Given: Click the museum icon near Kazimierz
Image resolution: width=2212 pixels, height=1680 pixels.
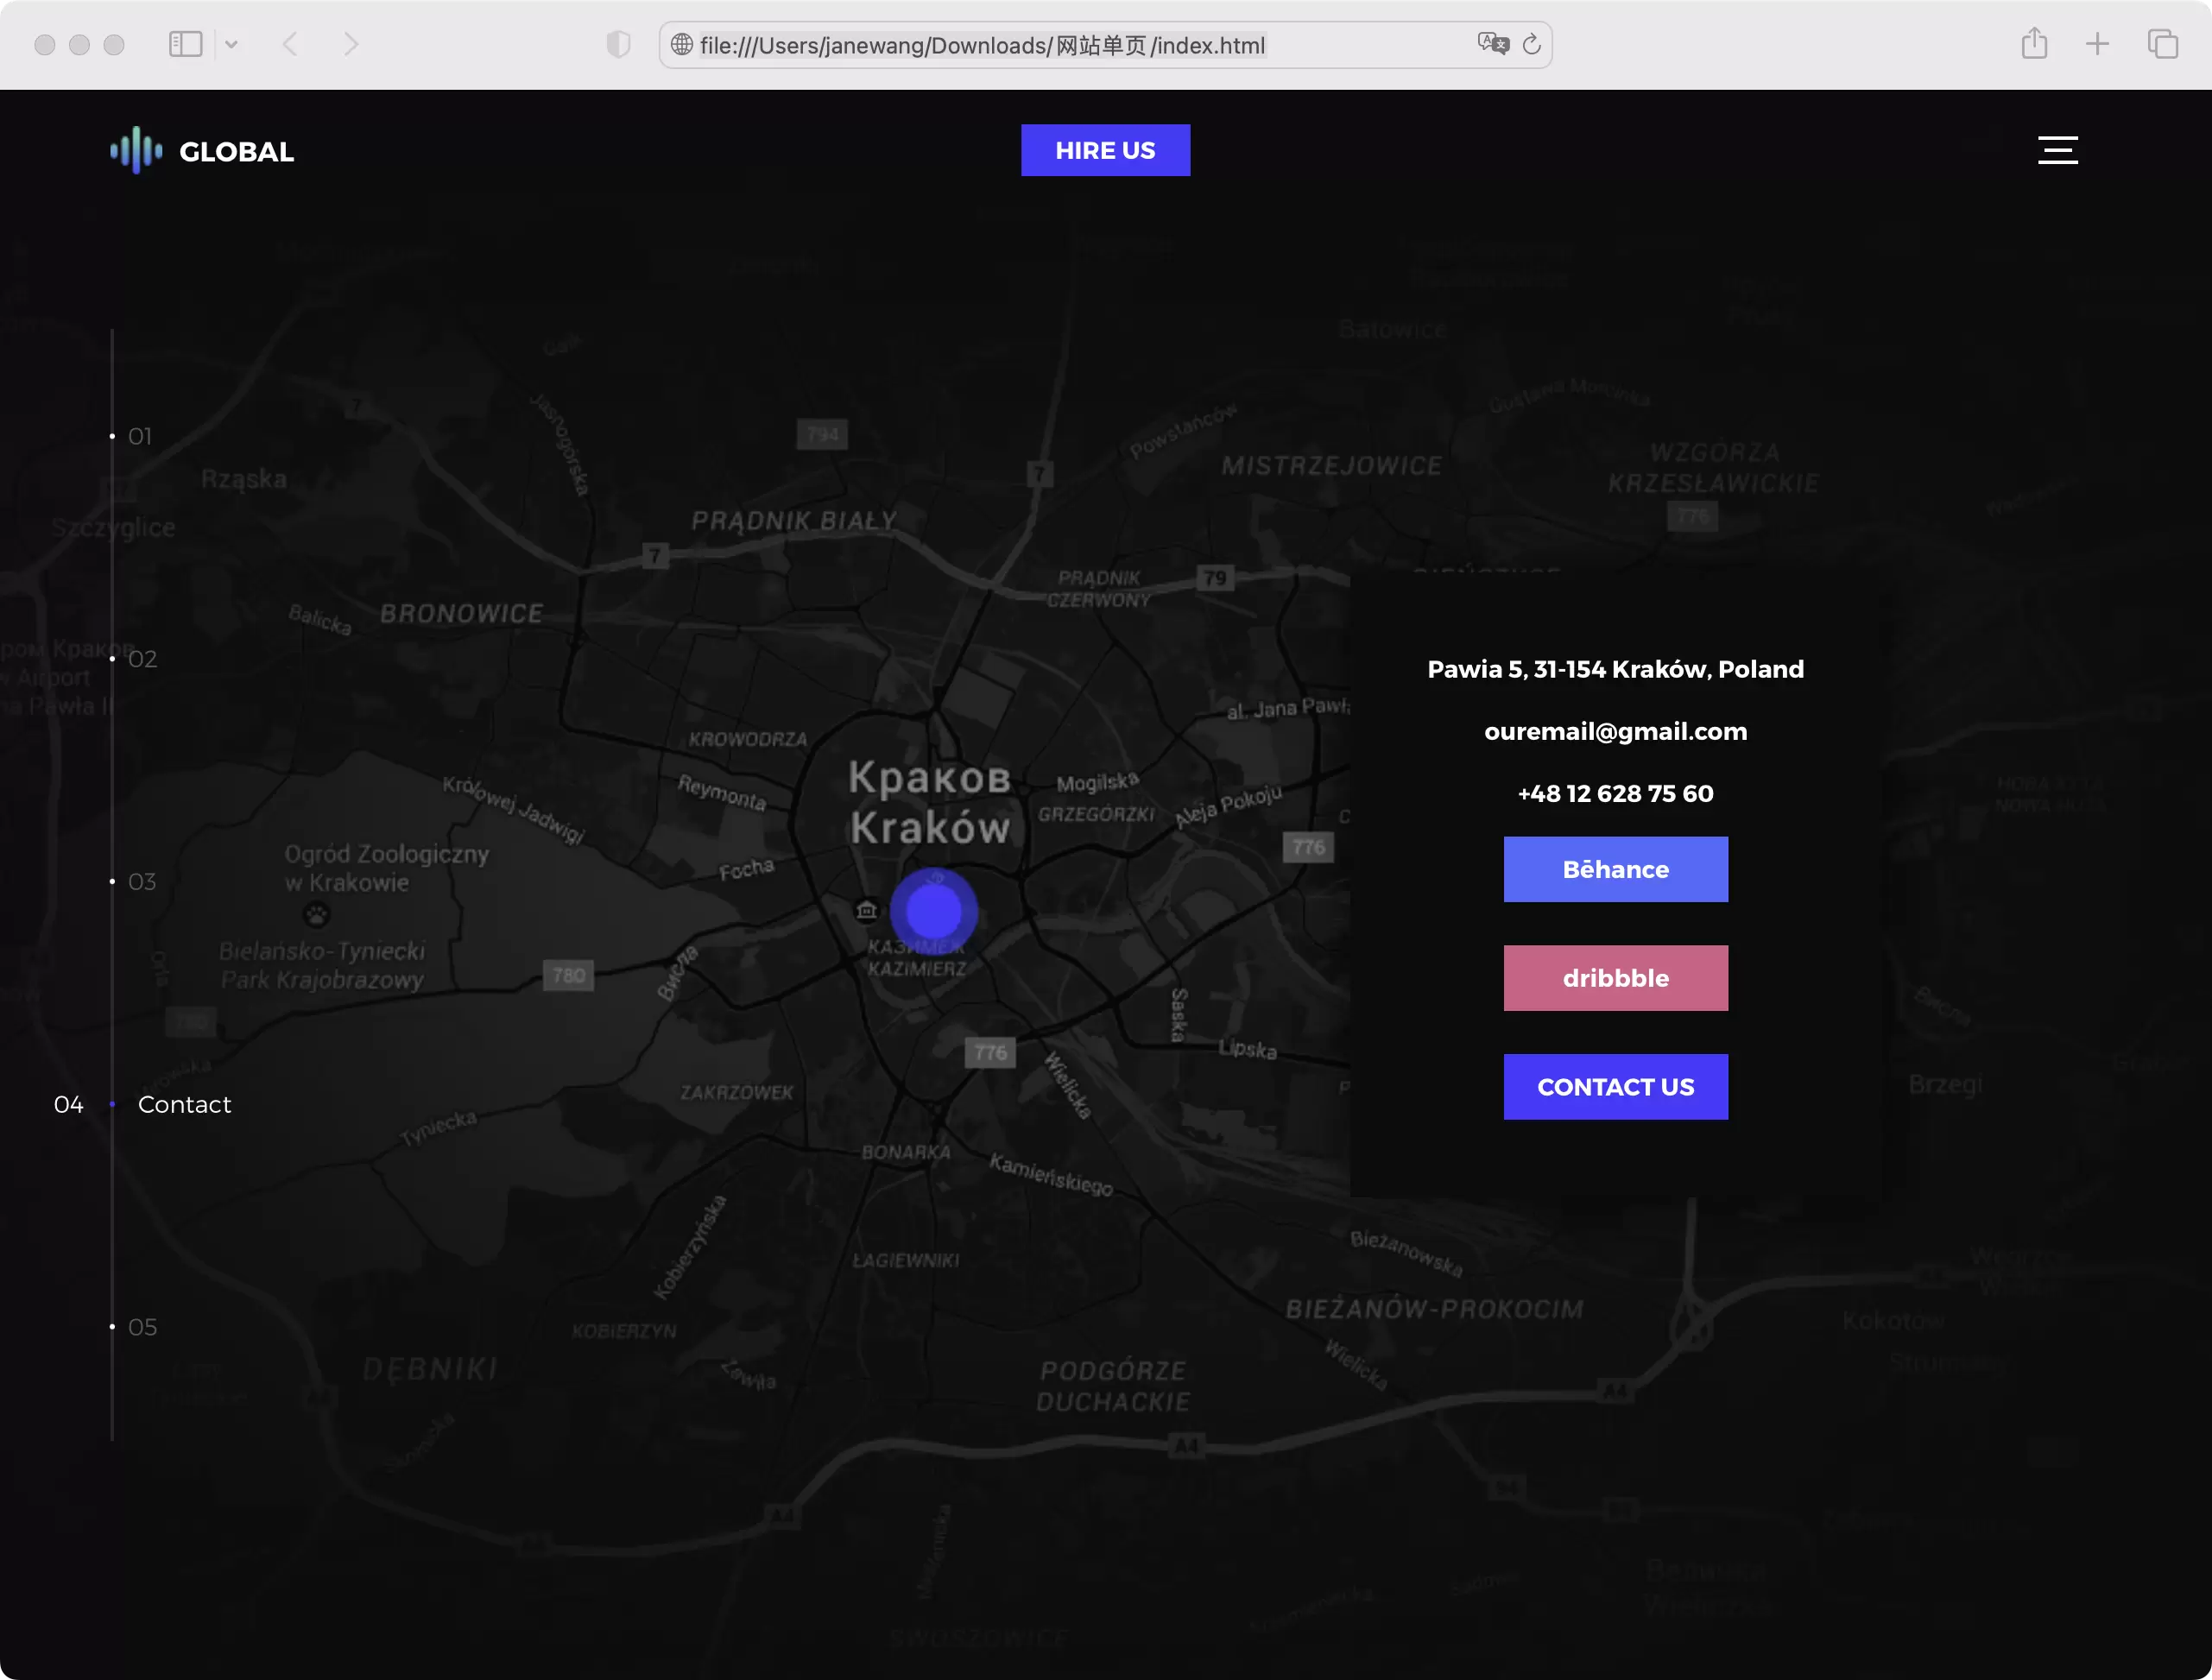Looking at the screenshot, I should pos(866,910).
